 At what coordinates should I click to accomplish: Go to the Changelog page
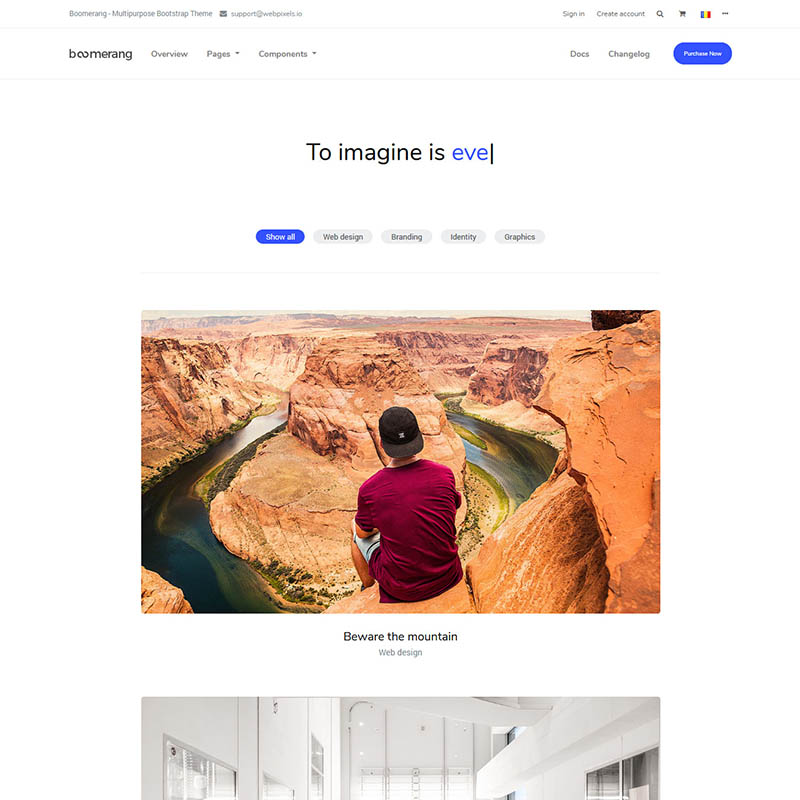point(629,54)
